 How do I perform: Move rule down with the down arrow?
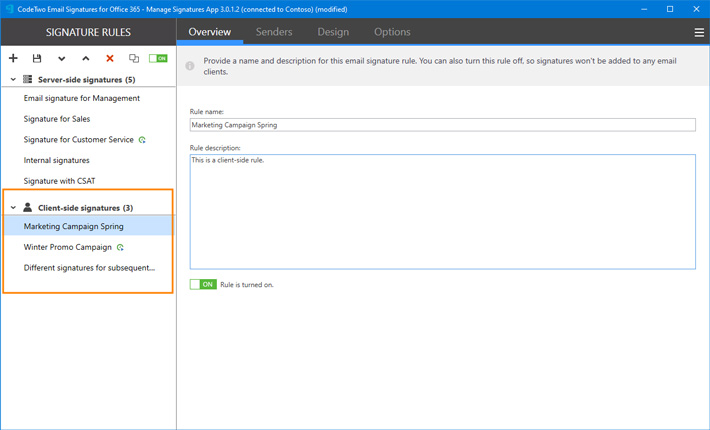pyautogui.click(x=62, y=58)
